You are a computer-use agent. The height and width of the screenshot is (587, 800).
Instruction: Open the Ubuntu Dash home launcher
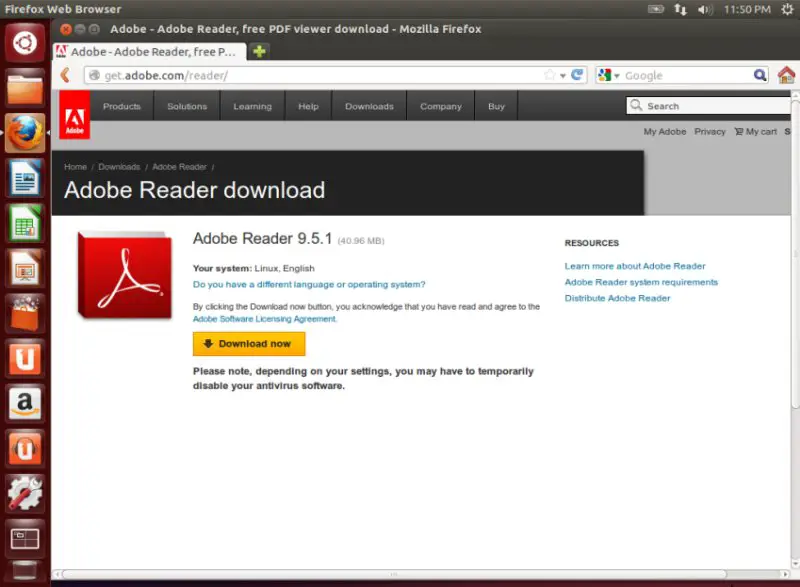point(24,43)
